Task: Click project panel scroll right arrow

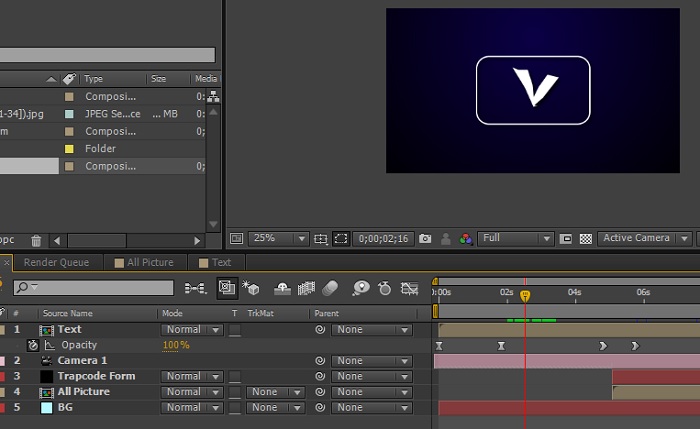Action: [x=197, y=241]
